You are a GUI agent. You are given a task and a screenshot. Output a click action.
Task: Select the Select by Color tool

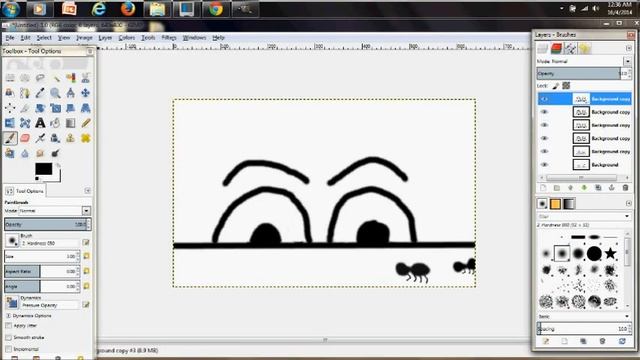point(71,78)
